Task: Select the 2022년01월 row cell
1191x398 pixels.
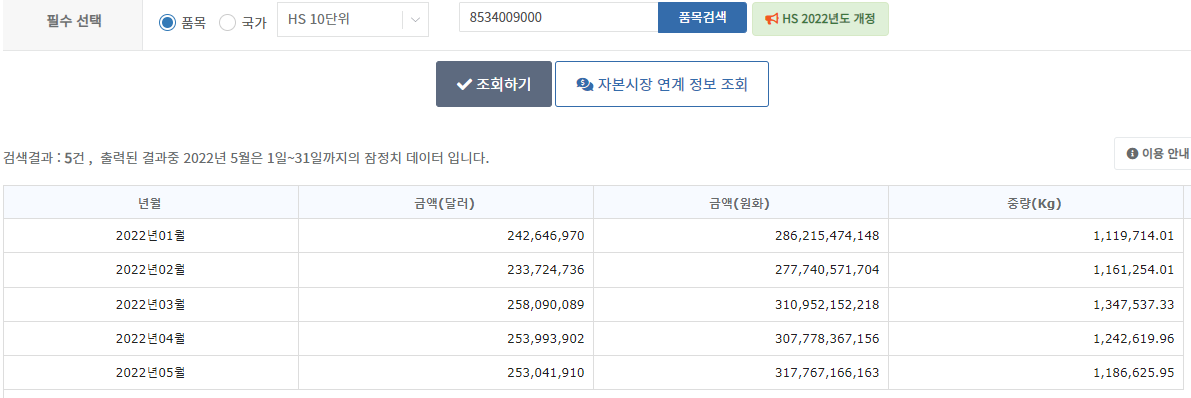Action: point(150,236)
